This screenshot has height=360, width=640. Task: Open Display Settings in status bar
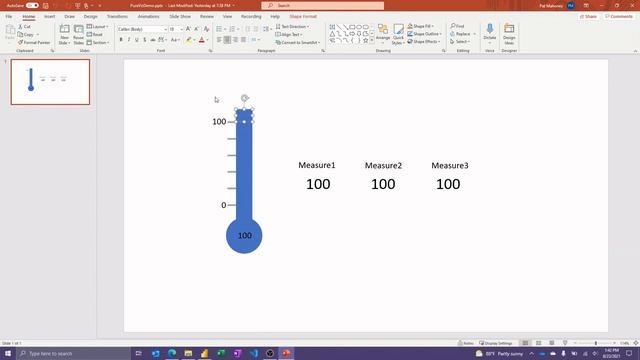click(x=496, y=343)
